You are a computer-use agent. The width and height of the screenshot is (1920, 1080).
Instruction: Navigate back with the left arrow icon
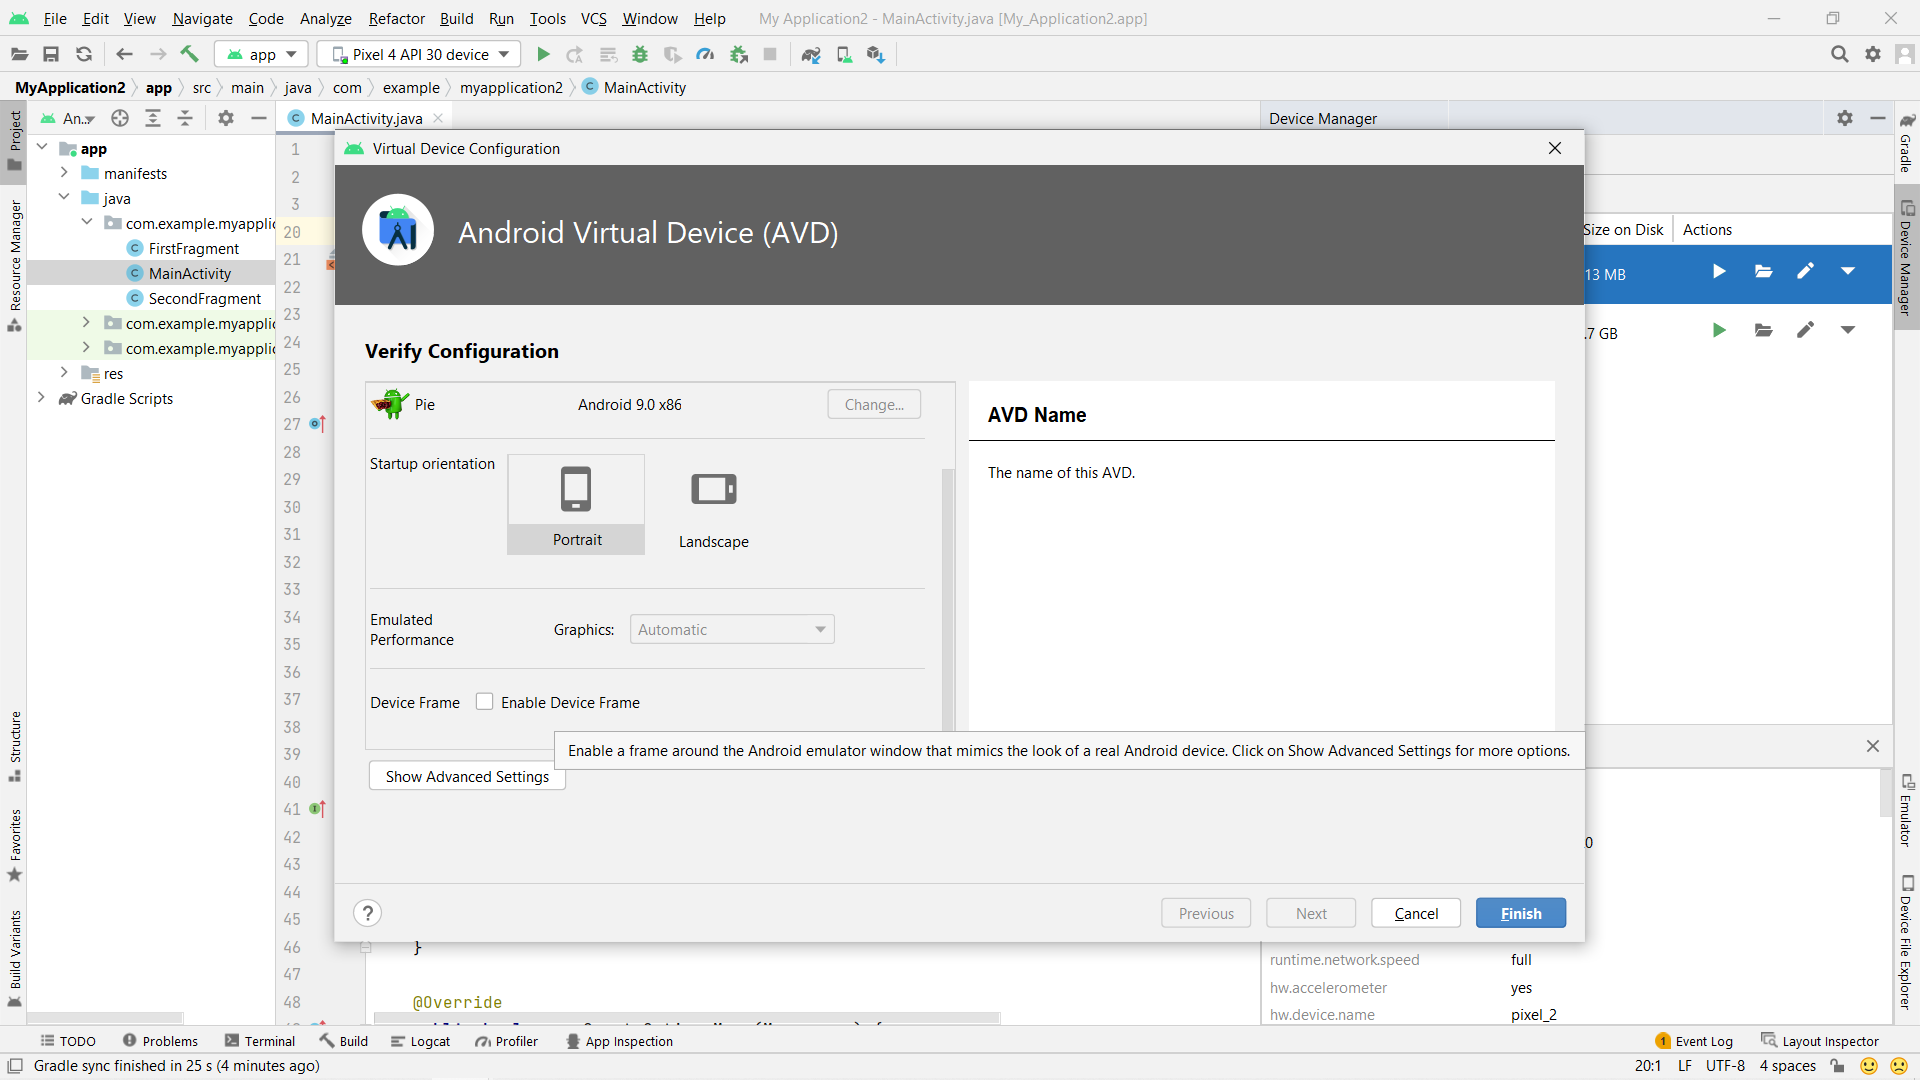124,54
